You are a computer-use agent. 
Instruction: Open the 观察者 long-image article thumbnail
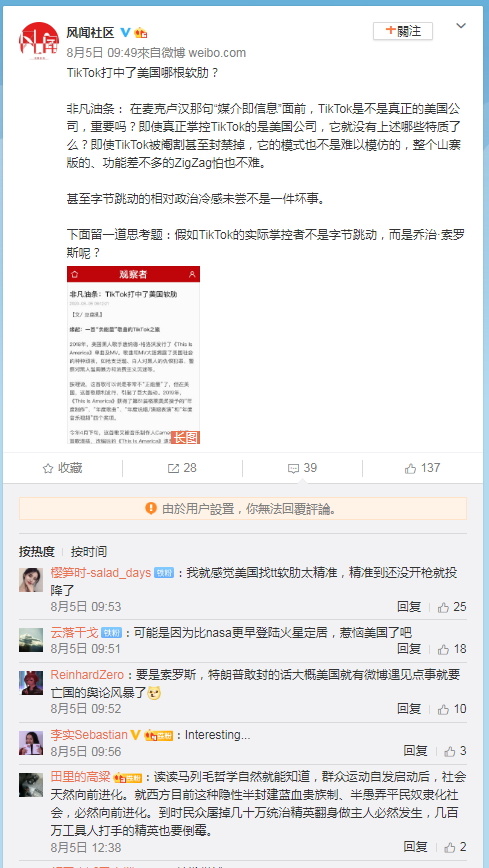[x=133, y=355]
